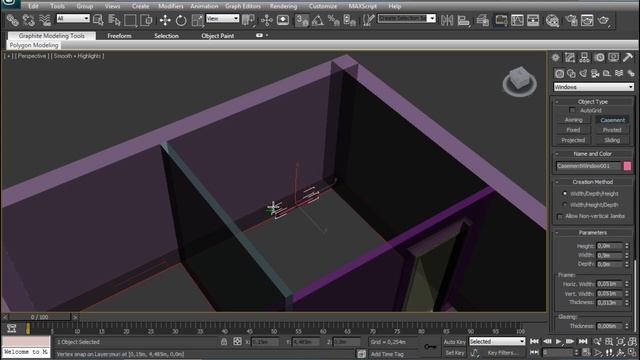This screenshot has width=640, height=360.
Task: Select Width/Depth/Height creation method
Action: tap(565, 193)
